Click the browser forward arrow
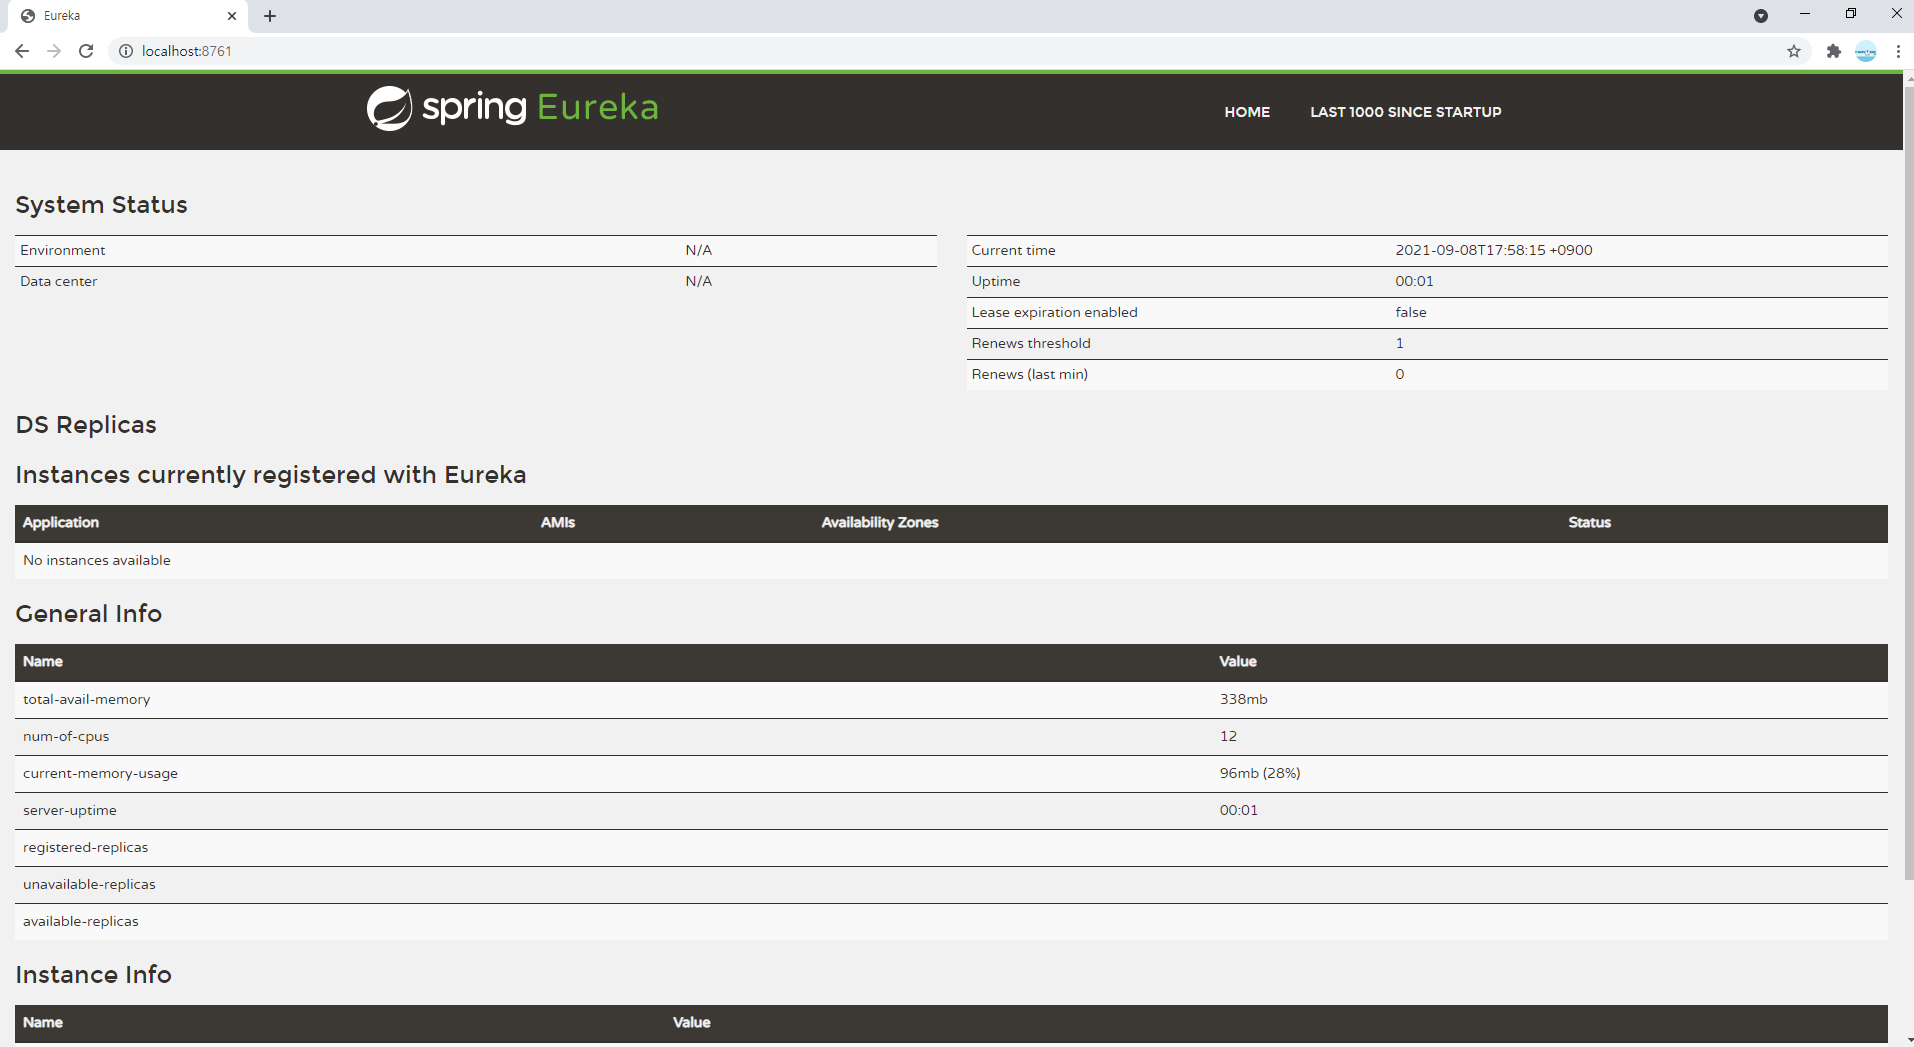Image resolution: width=1914 pixels, height=1047 pixels. [54, 51]
